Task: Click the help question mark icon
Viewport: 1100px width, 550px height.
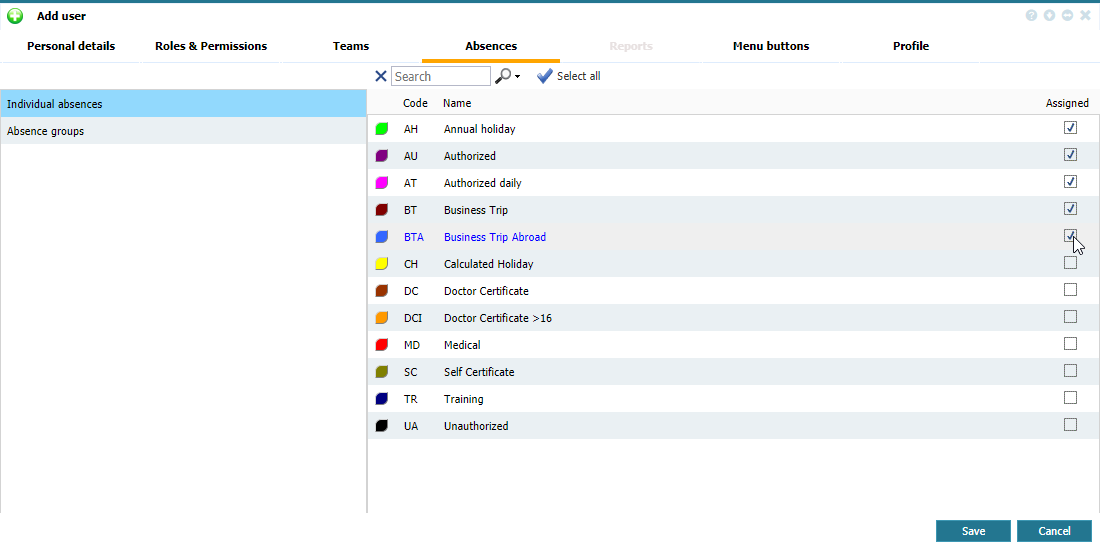Action: (1031, 16)
